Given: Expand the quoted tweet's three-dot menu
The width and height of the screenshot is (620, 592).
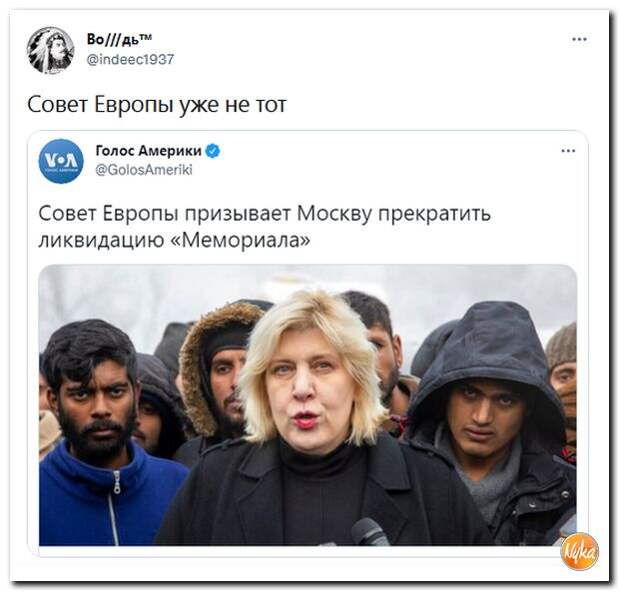Looking at the screenshot, I should pyautogui.click(x=568, y=151).
